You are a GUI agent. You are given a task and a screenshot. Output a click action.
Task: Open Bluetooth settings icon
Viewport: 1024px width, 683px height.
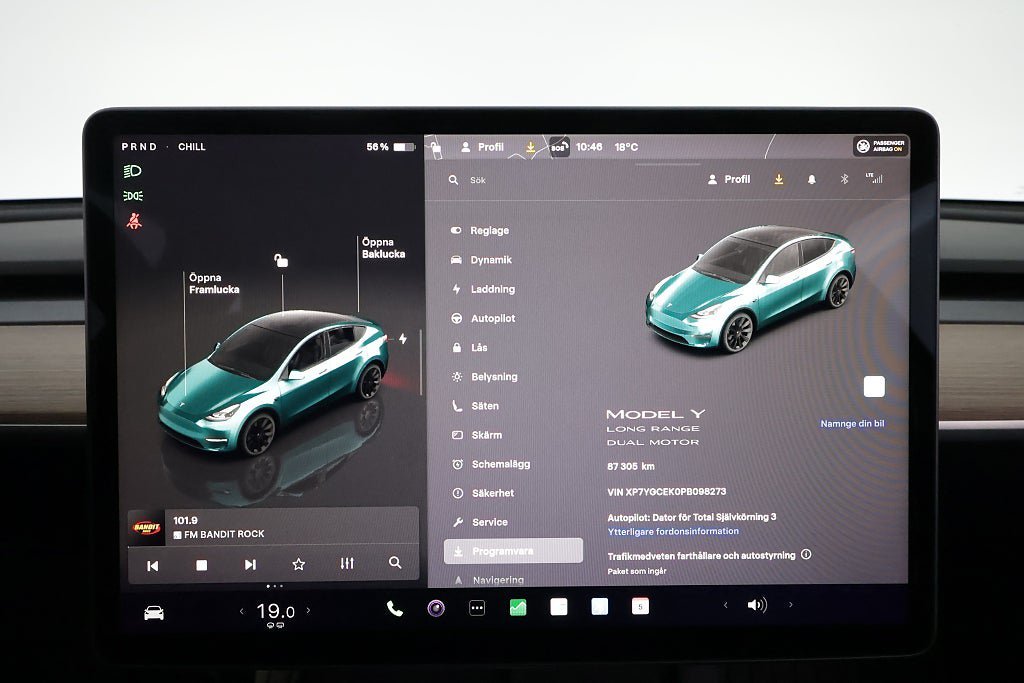pos(844,179)
